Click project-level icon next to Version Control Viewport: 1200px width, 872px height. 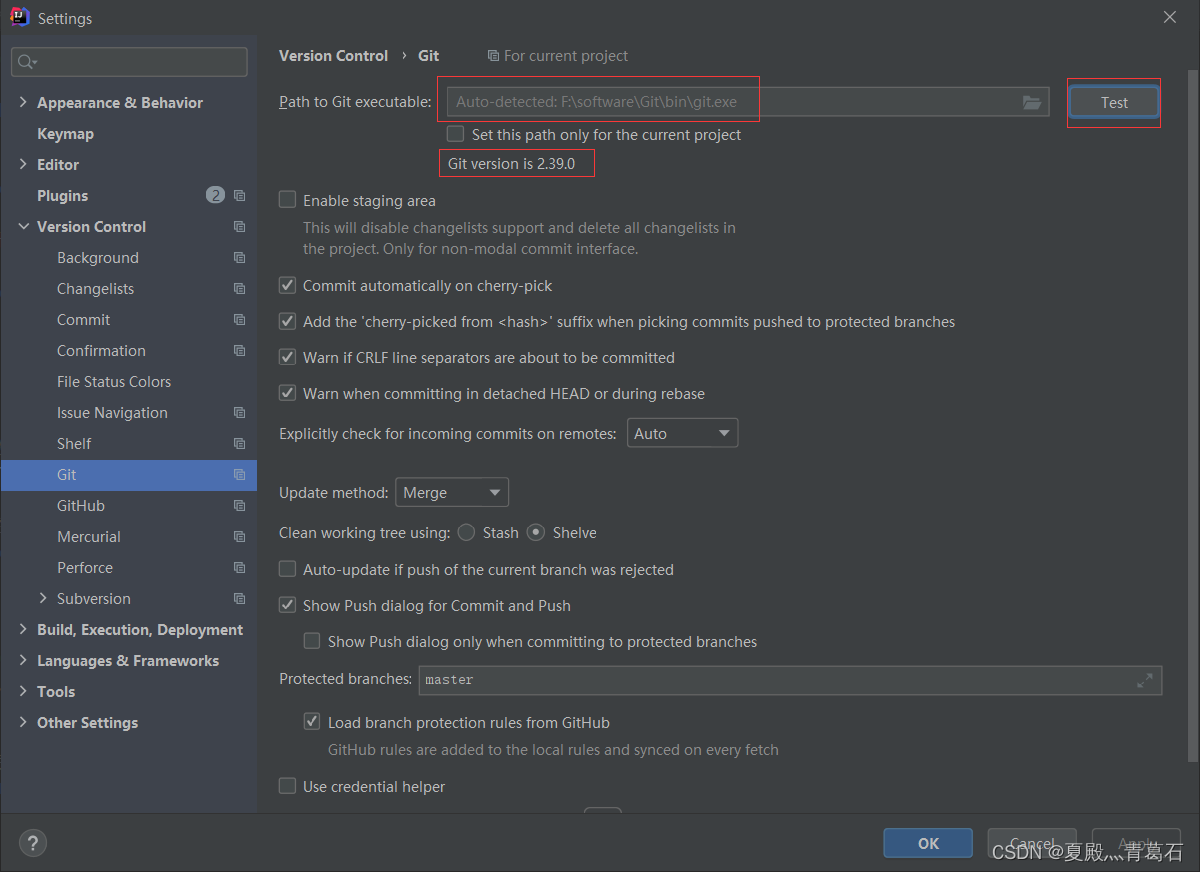[x=239, y=227]
